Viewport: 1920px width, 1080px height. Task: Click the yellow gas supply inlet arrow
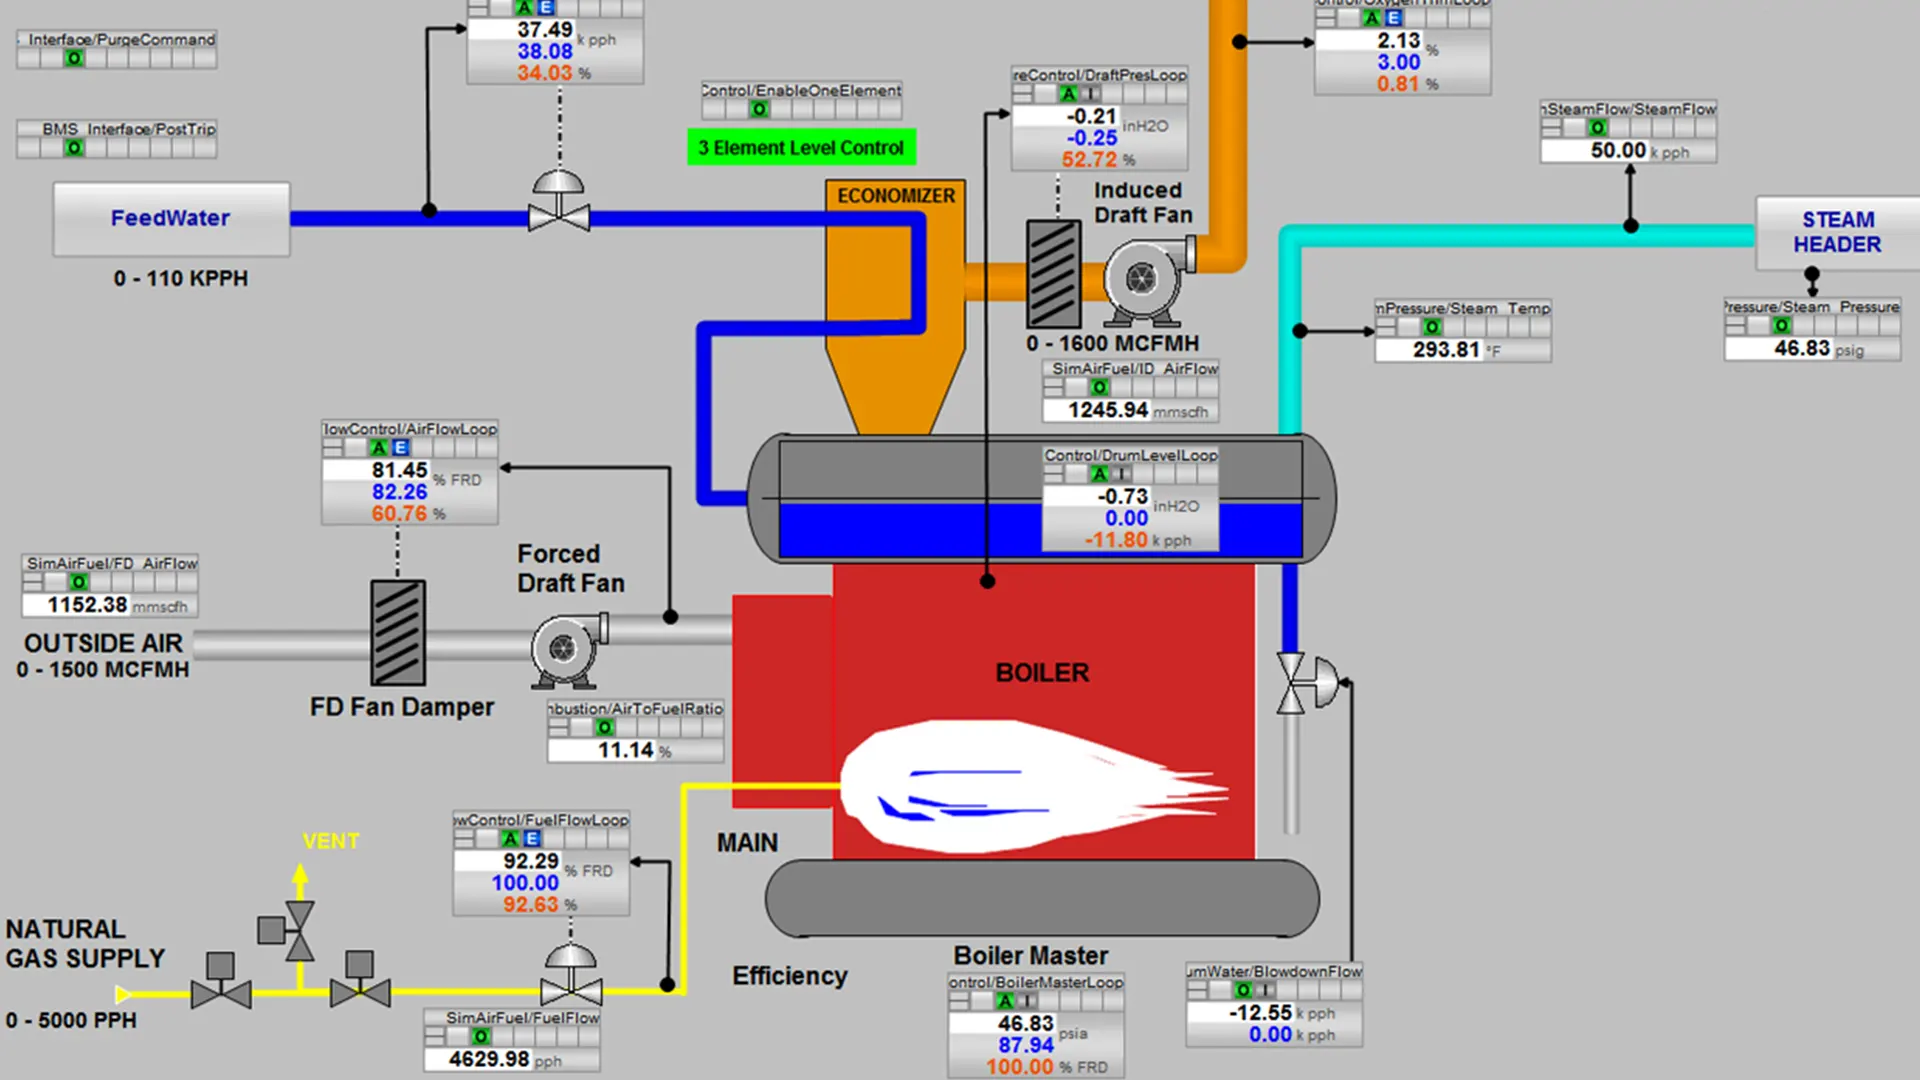(x=124, y=994)
